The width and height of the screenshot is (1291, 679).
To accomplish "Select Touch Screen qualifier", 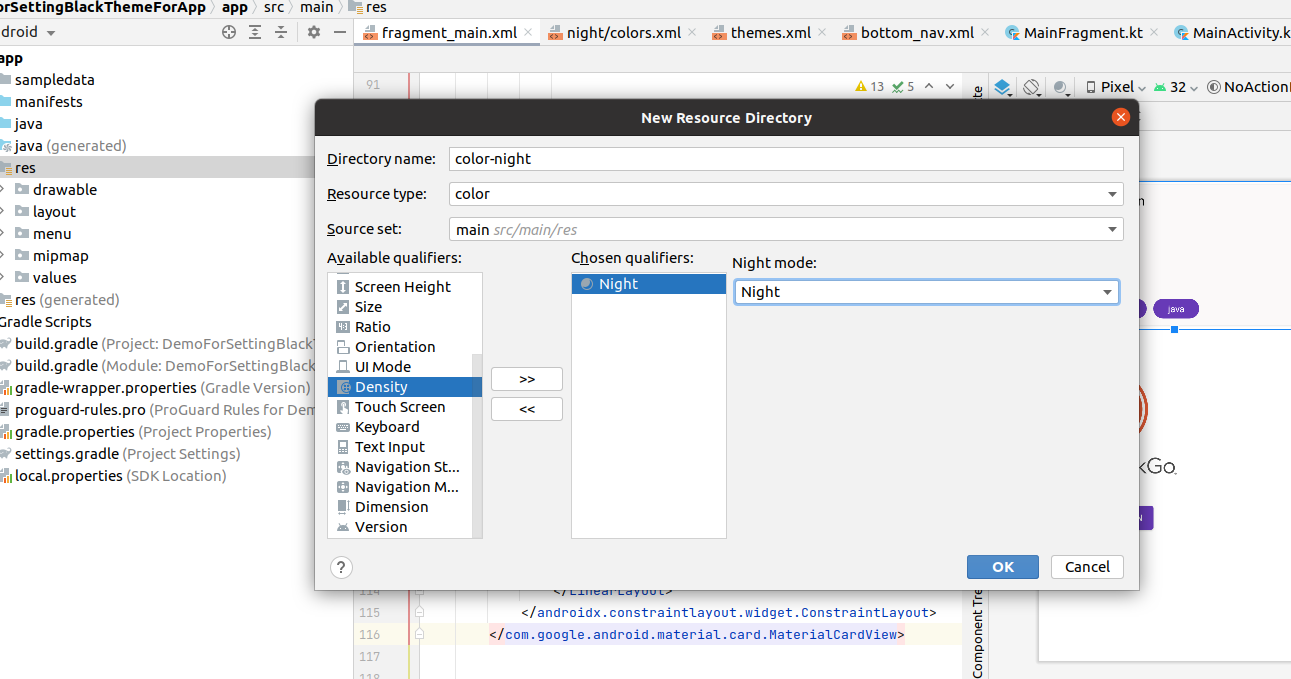I will click(x=400, y=407).
